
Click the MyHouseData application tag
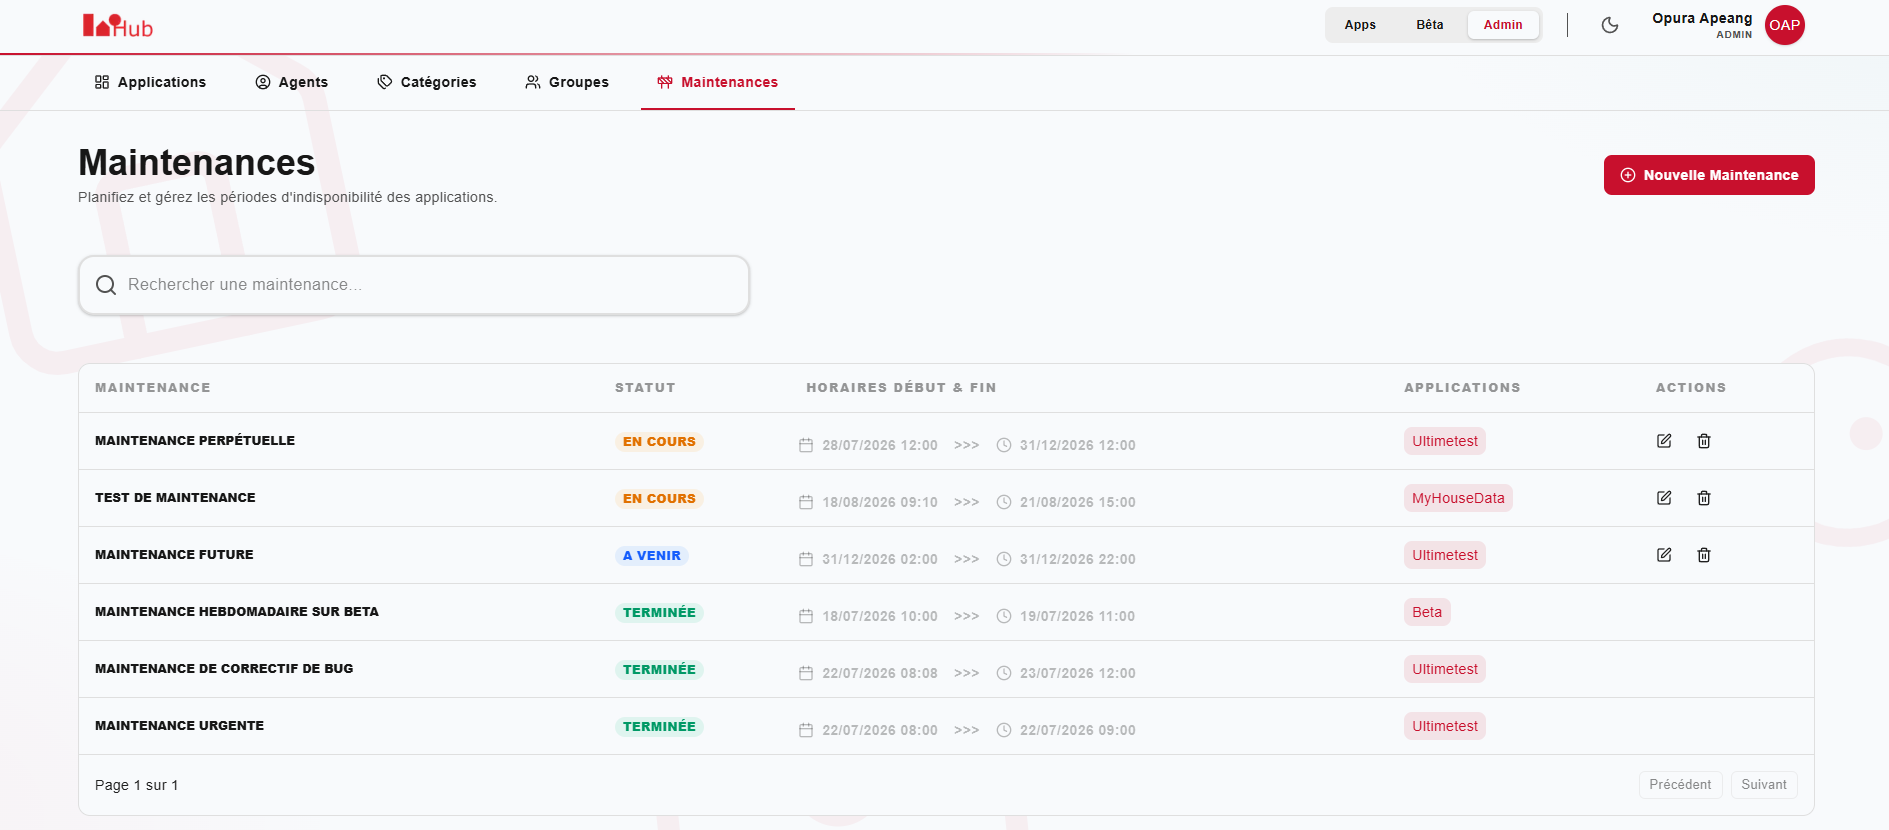click(1458, 498)
